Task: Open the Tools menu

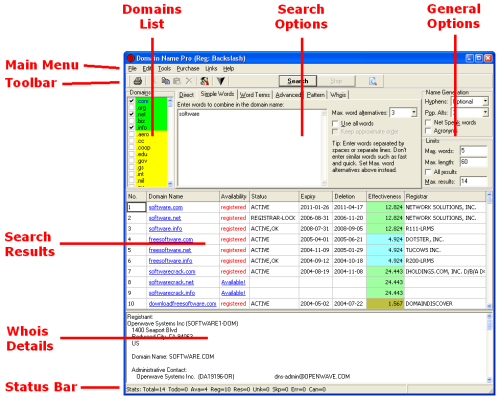Action: 164,69
